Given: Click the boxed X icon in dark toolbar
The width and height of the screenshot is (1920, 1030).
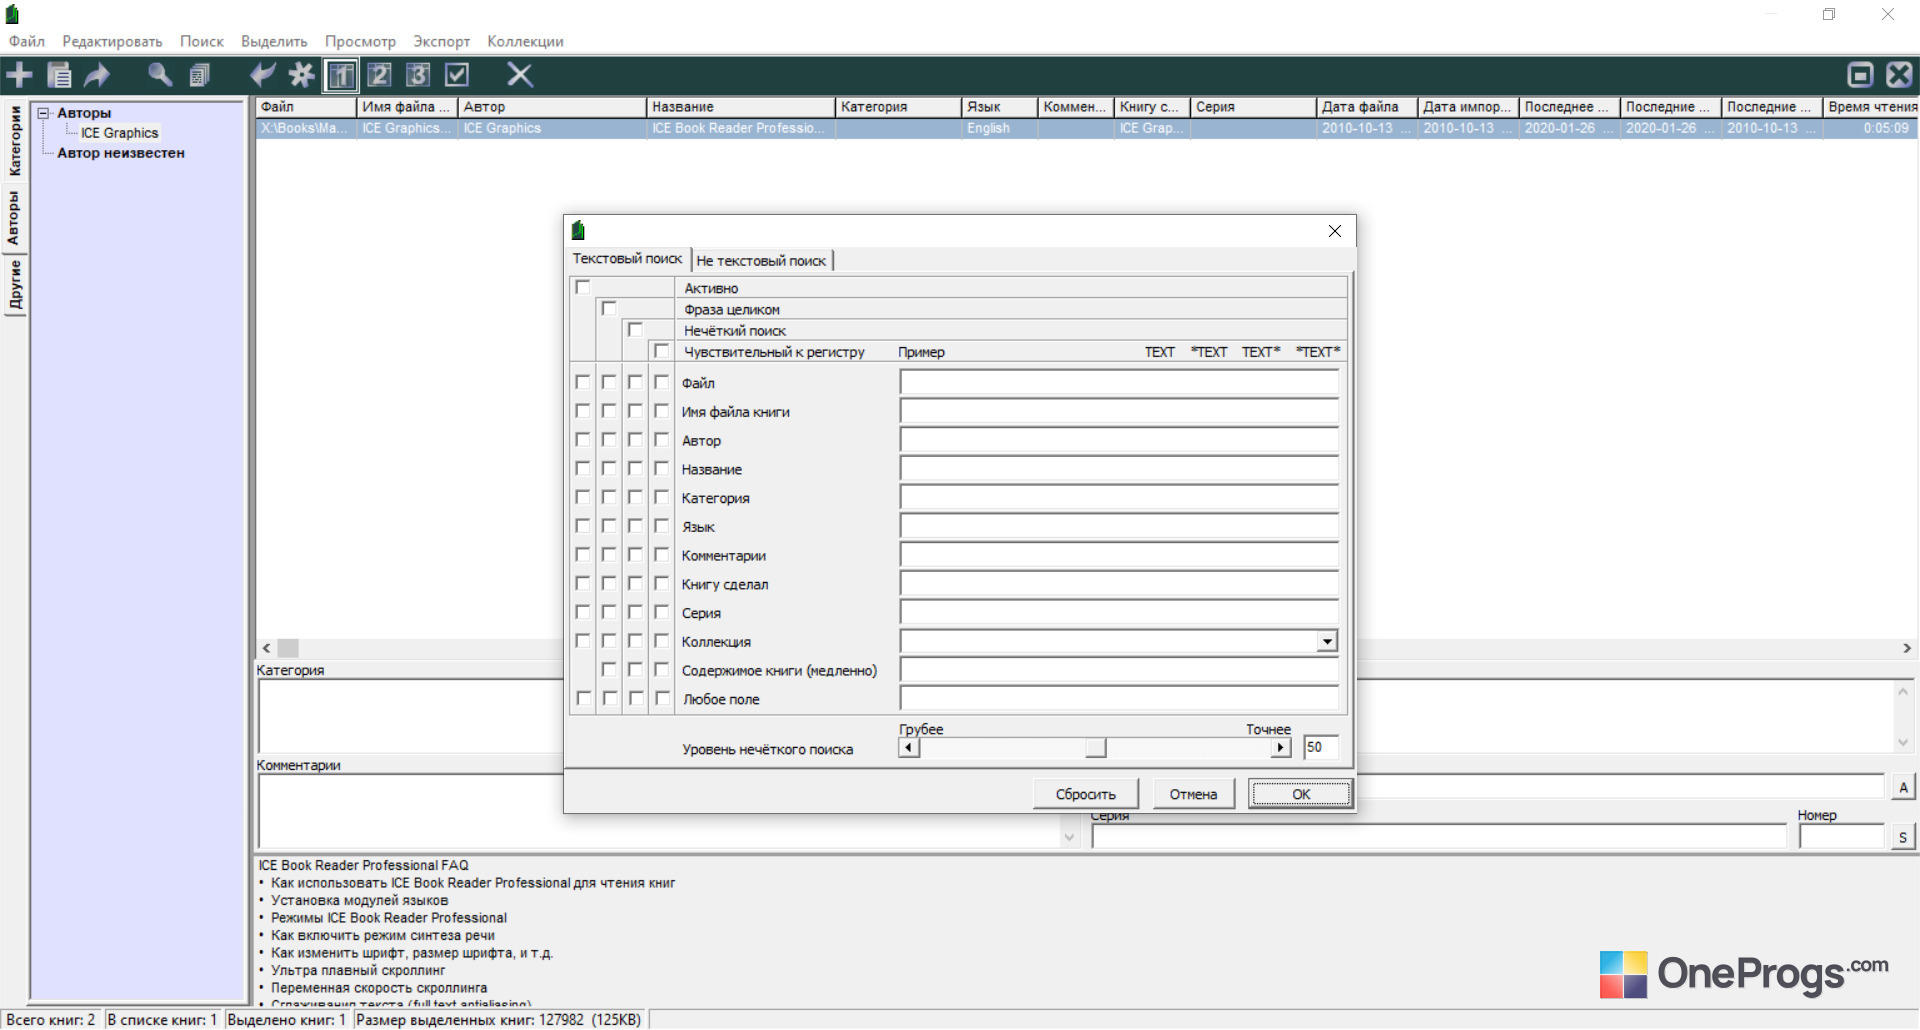Looking at the screenshot, I should tap(1899, 75).
